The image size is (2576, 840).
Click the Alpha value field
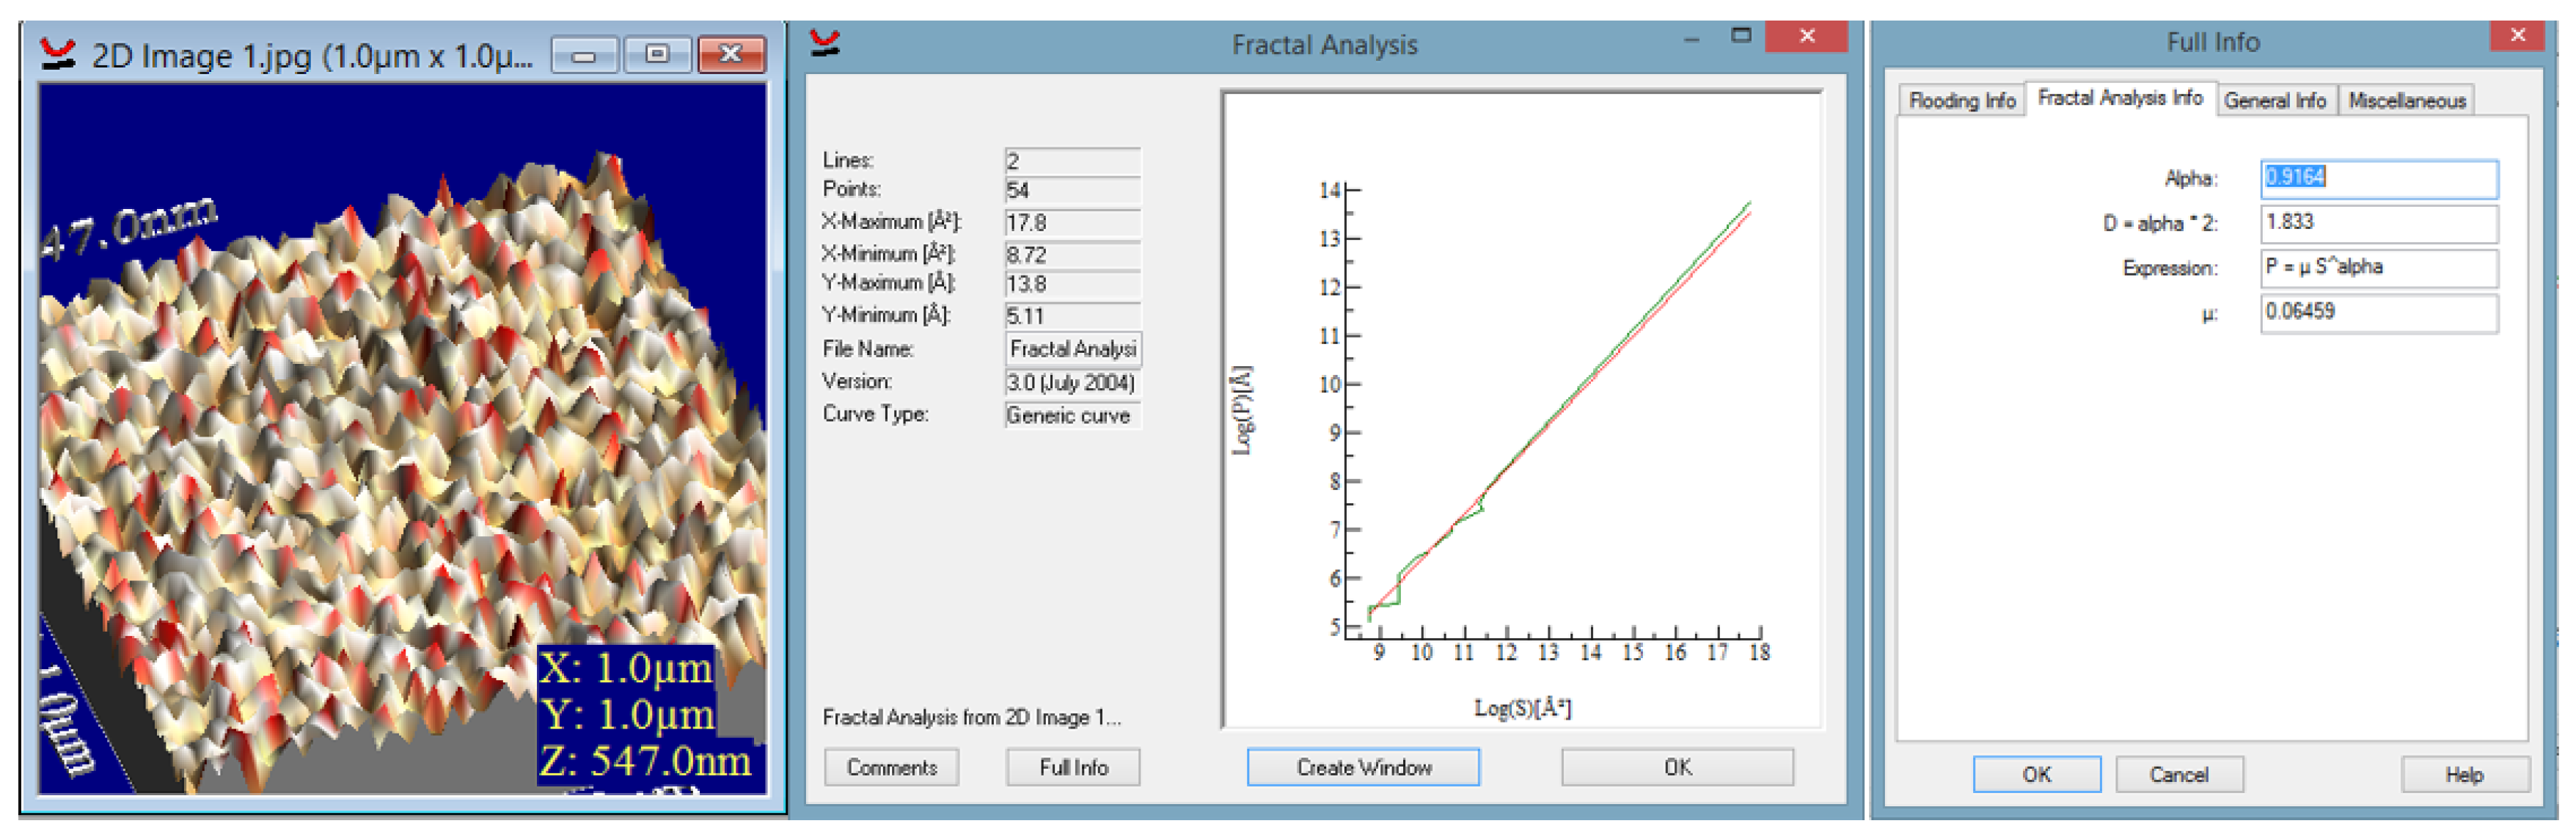click(x=2378, y=179)
